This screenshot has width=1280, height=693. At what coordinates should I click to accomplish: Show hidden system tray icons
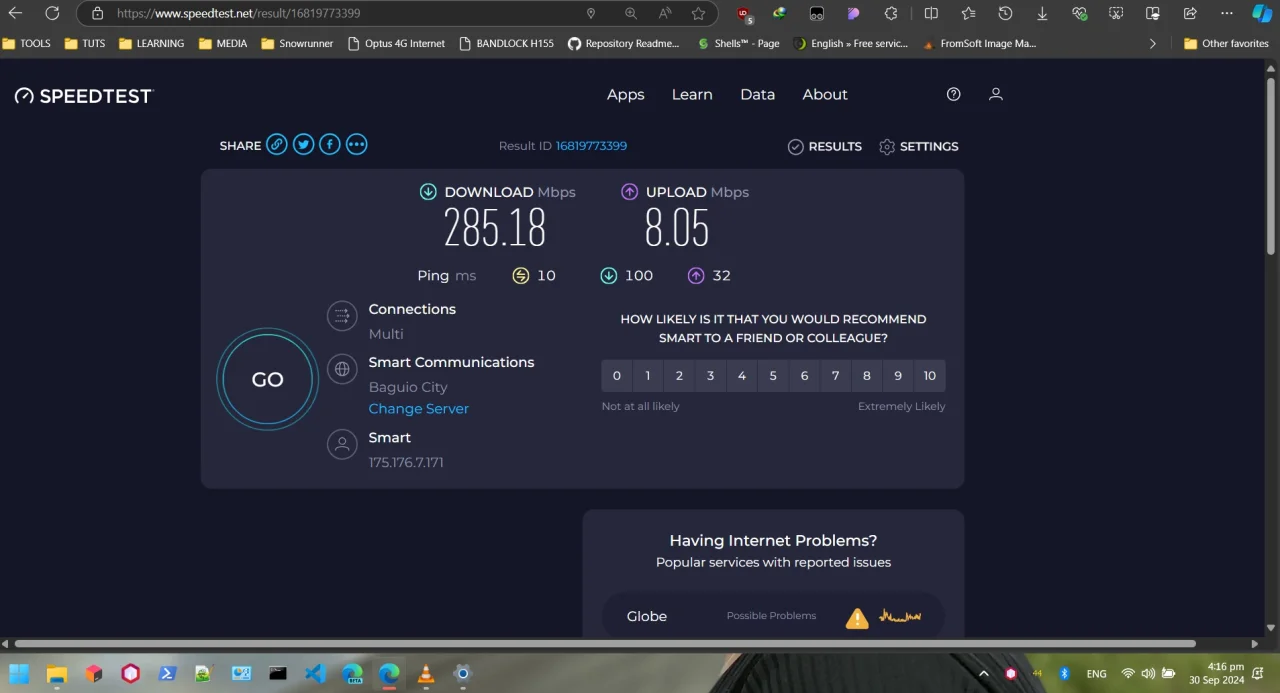click(x=983, y=673)
